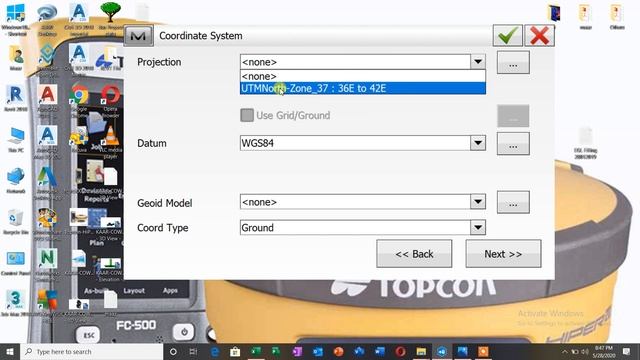This screenshot has width=640, height=360.
Task: Open Datum settings with the ... button
Action: click(x=513, y=144)
